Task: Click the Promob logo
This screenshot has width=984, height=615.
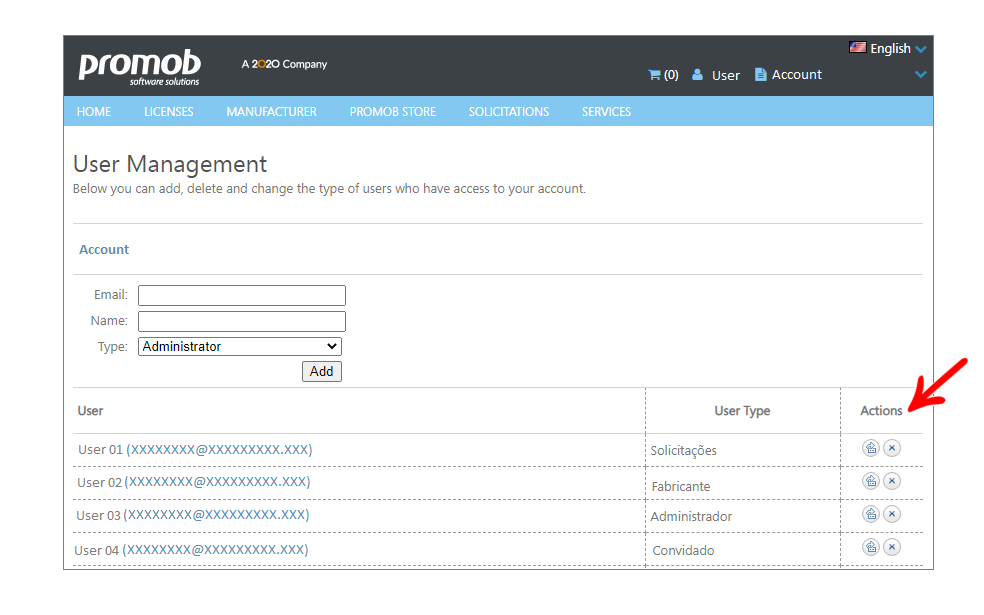Action: coord(139,67)
